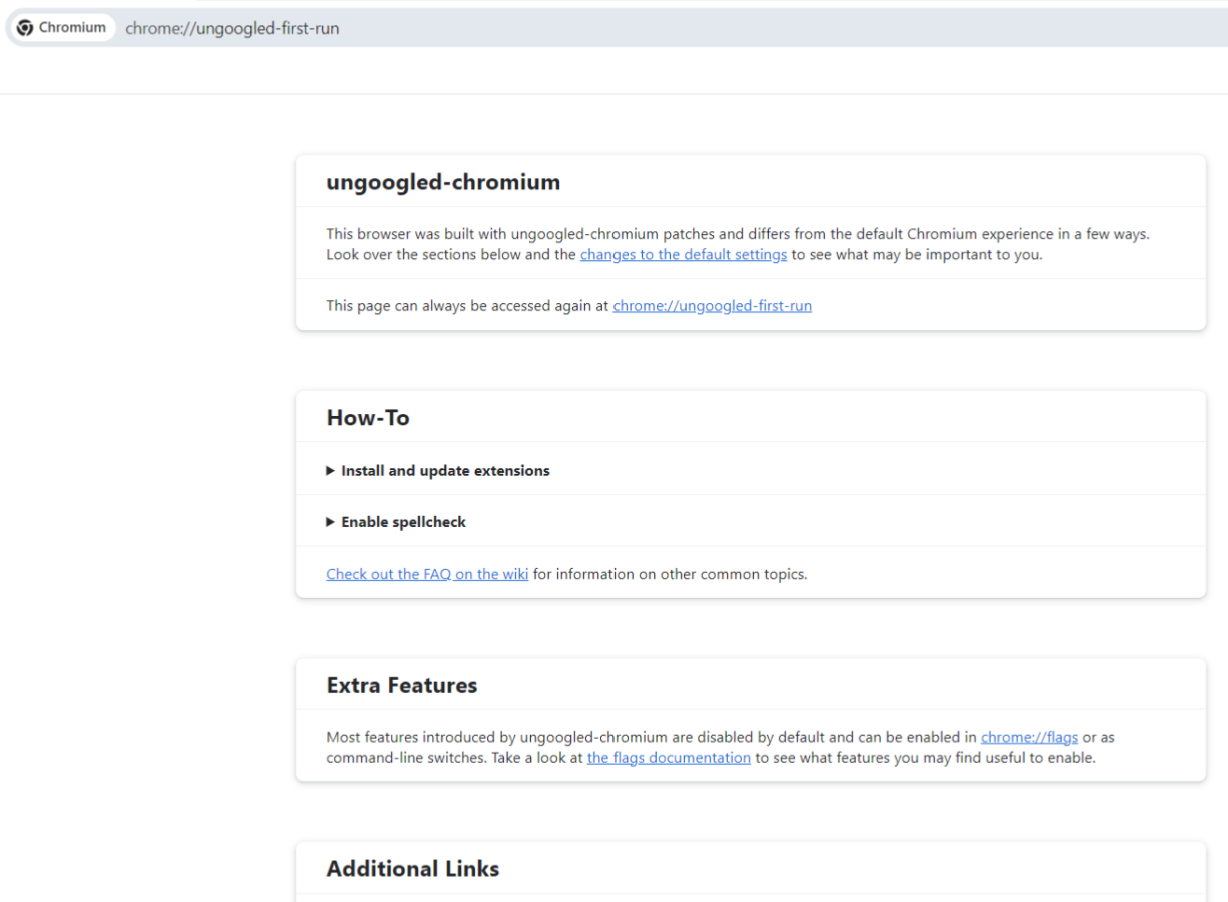The width and height of the screenshot is (1228, 902).
Task: Open the changes to the default settings link
Action: point(683,254)
